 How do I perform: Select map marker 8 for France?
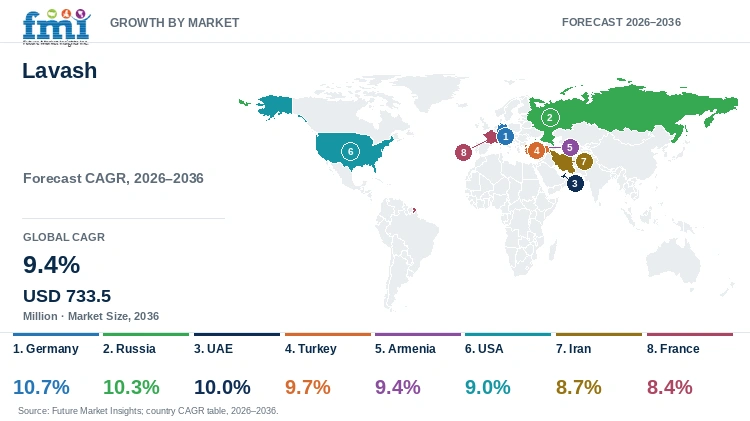(x=463, y=153)
